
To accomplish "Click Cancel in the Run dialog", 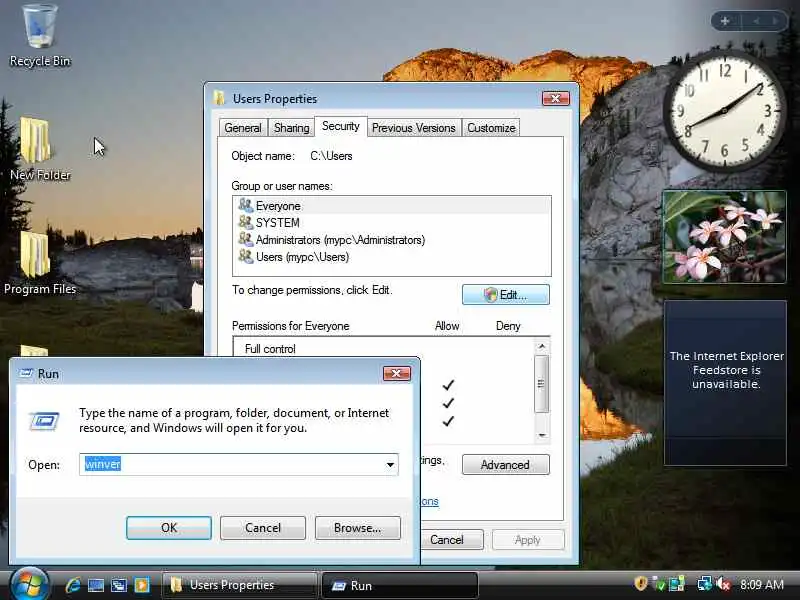I will point(263,528).
